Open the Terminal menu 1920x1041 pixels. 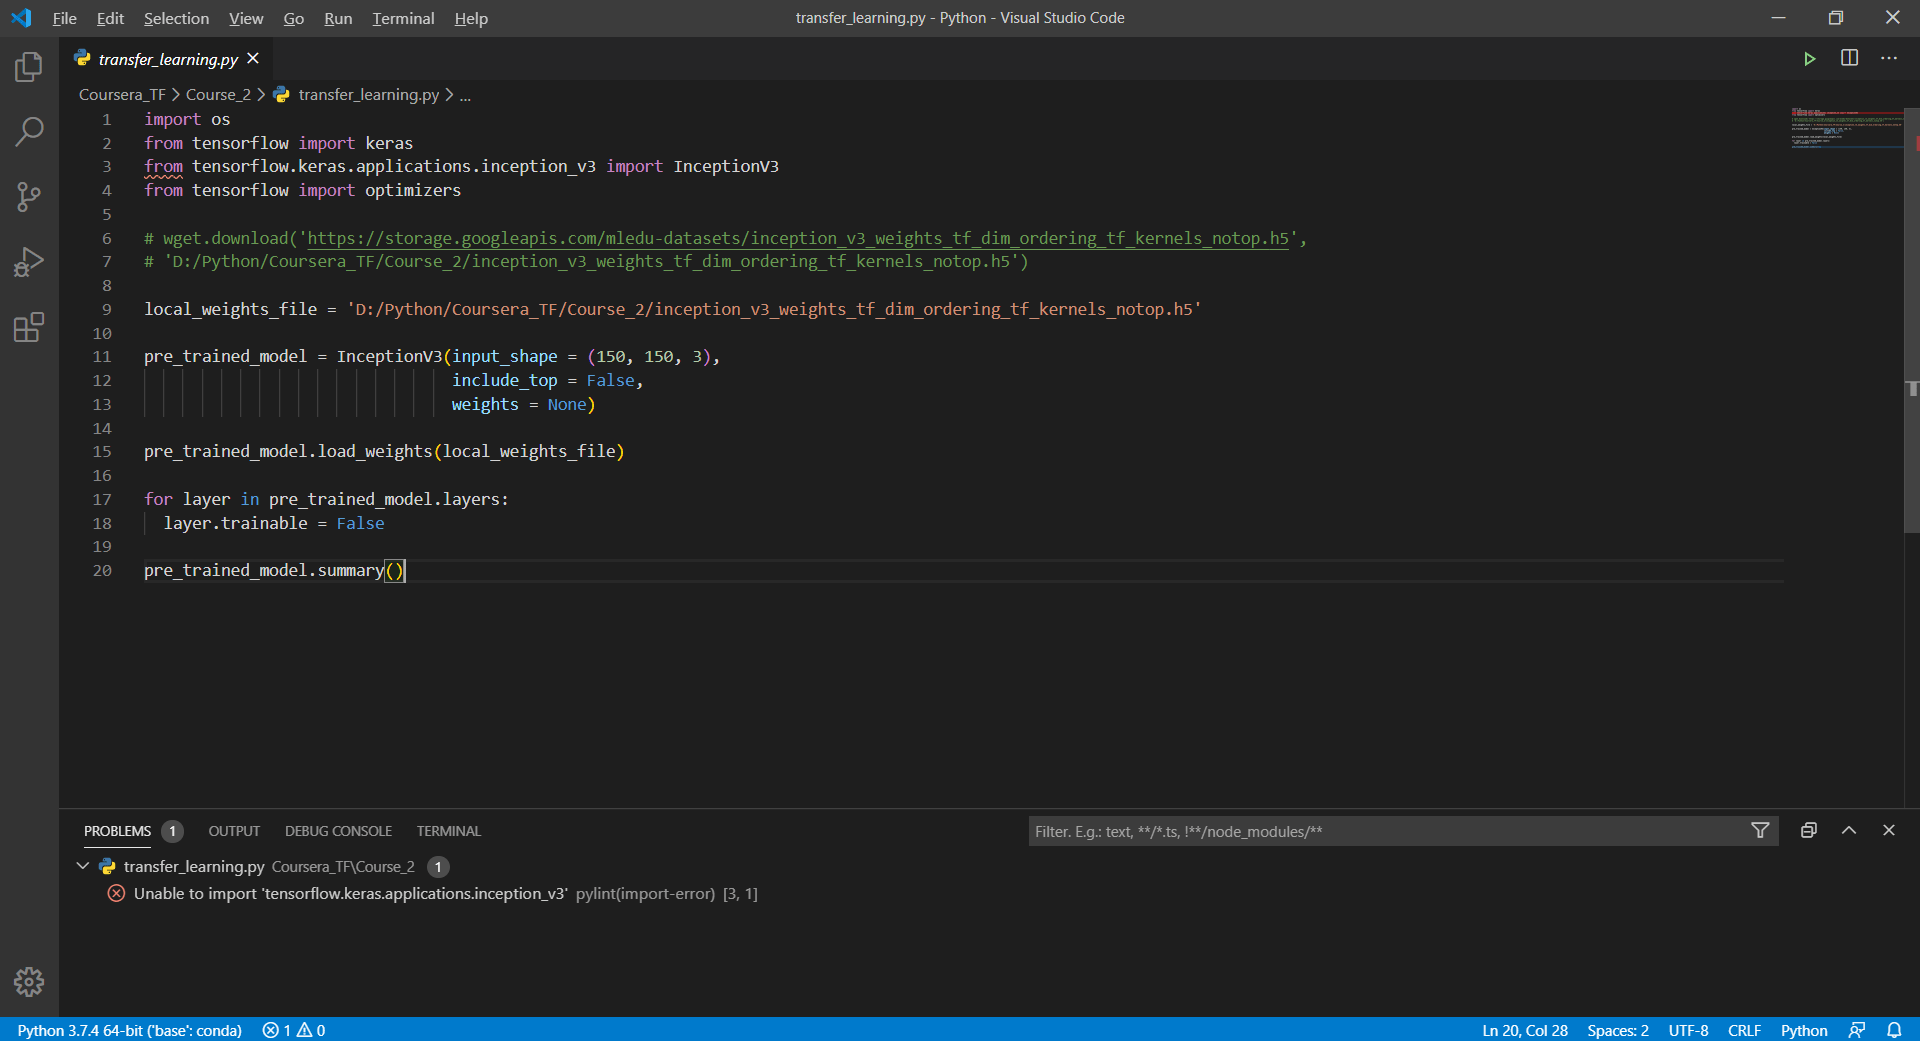pos(402,18)
